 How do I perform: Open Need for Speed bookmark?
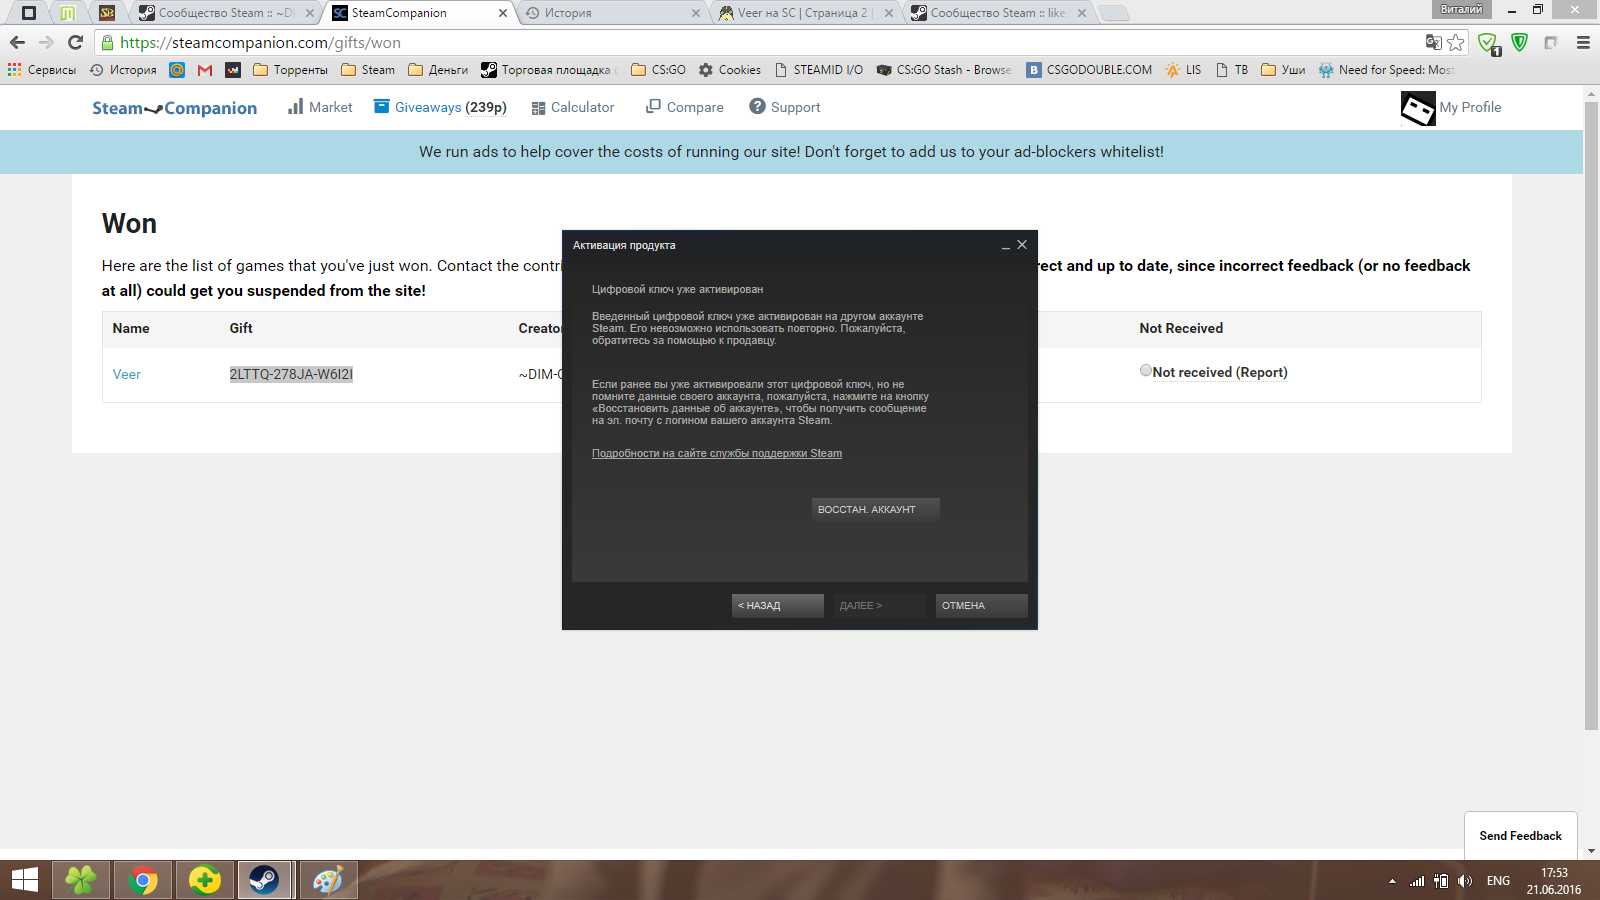tap(1386, 70)
